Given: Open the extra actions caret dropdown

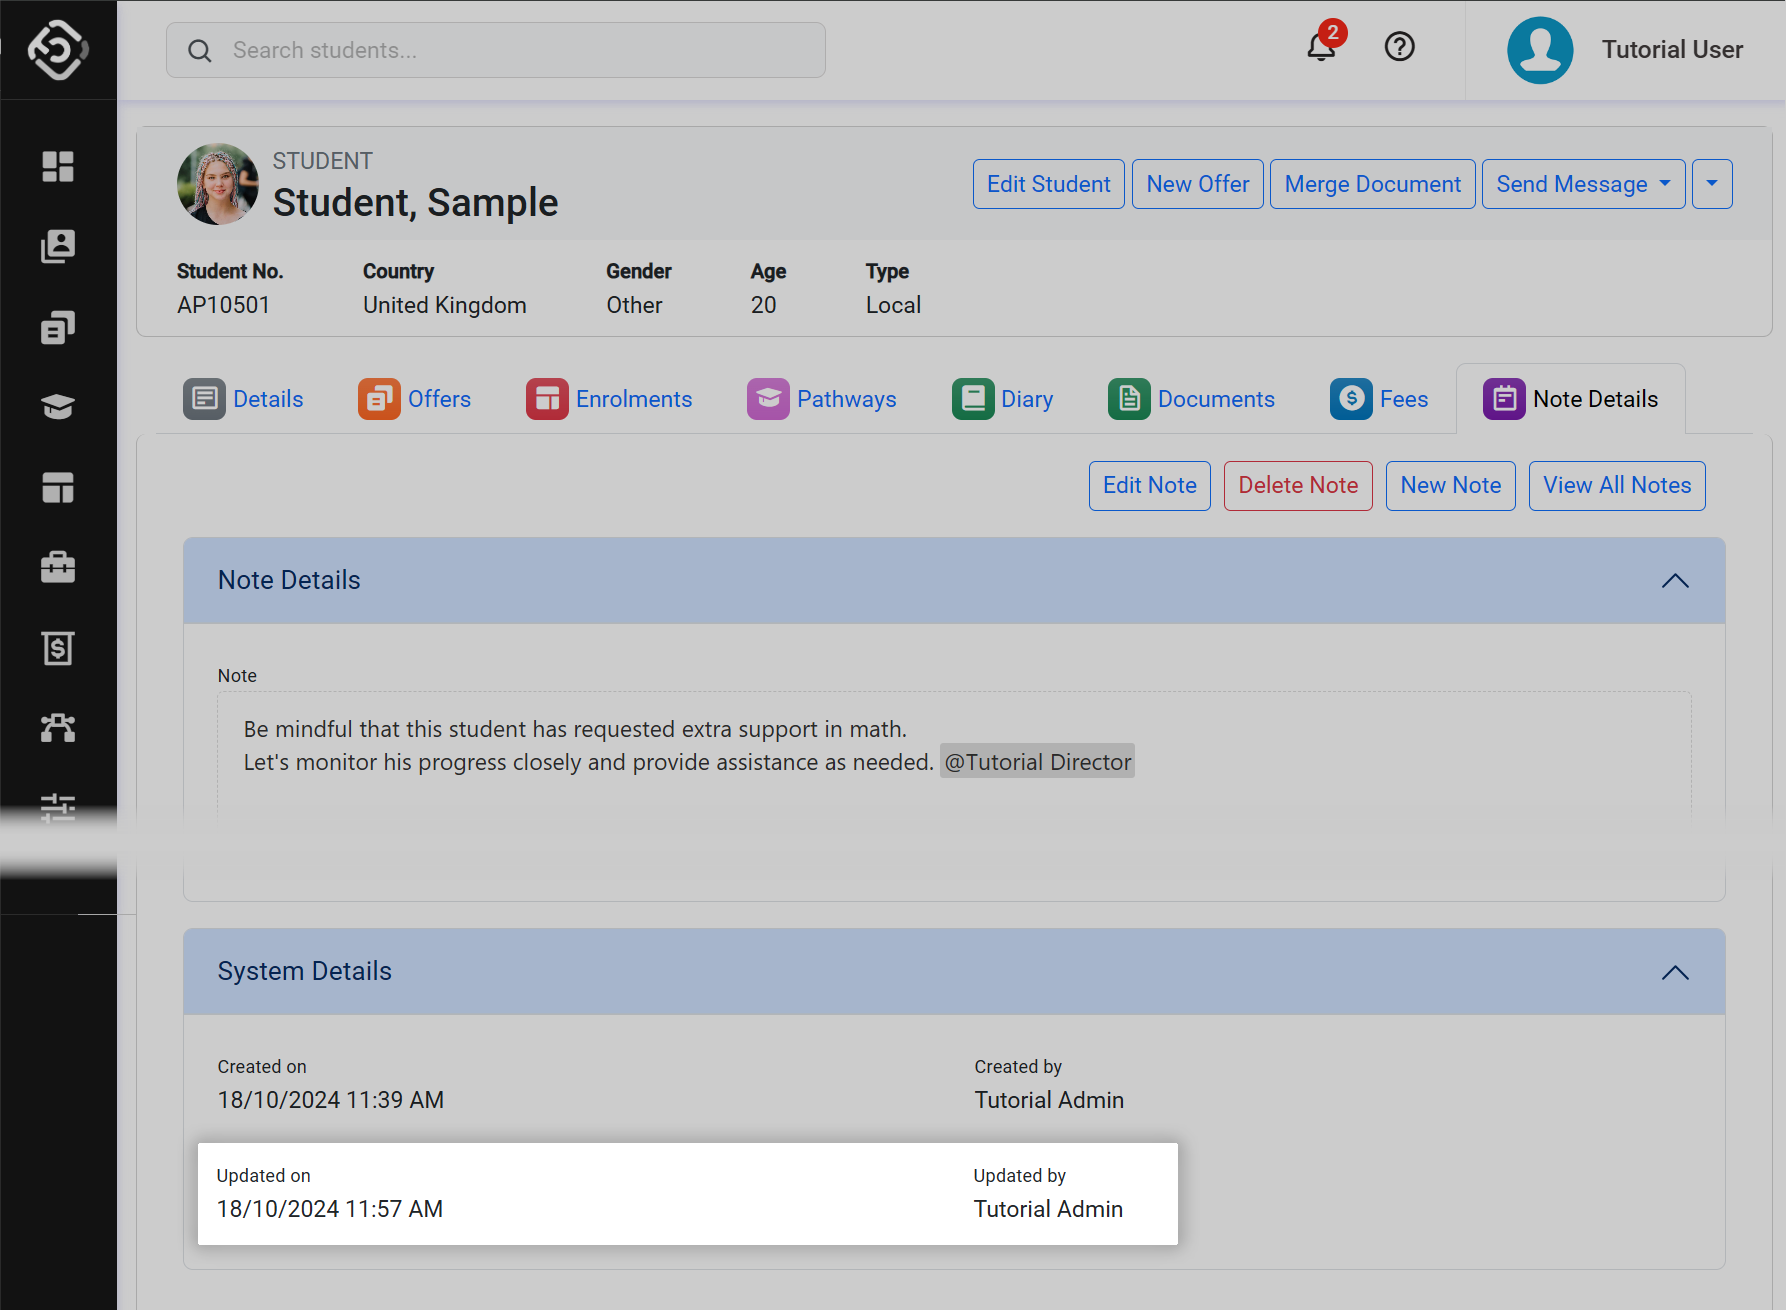Looking at the screenshot, I should [x=1711, y=184].
